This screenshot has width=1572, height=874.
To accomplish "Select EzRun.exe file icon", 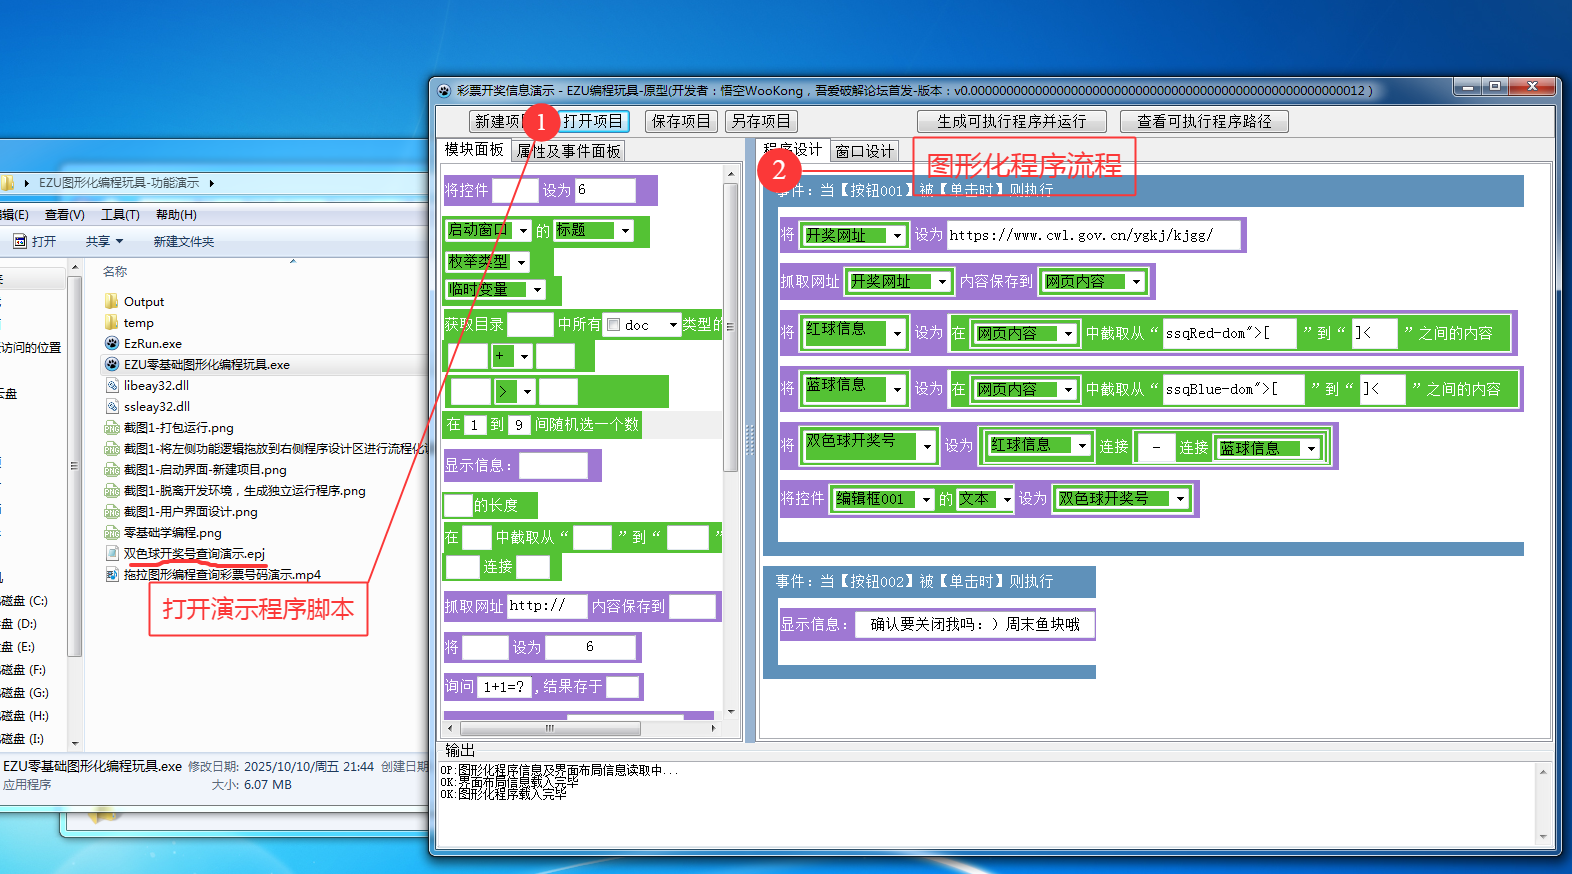I will 112,343.
